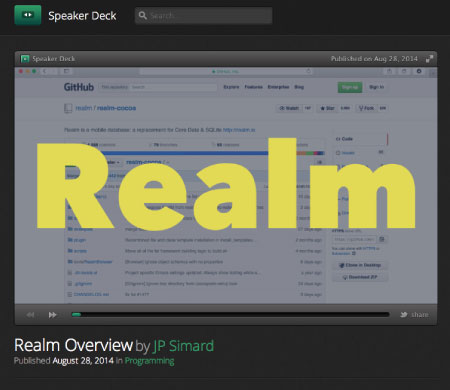Click the GitHub logo in the slide
This screenshot has width=450, height=390.
[x=79, y=87]
